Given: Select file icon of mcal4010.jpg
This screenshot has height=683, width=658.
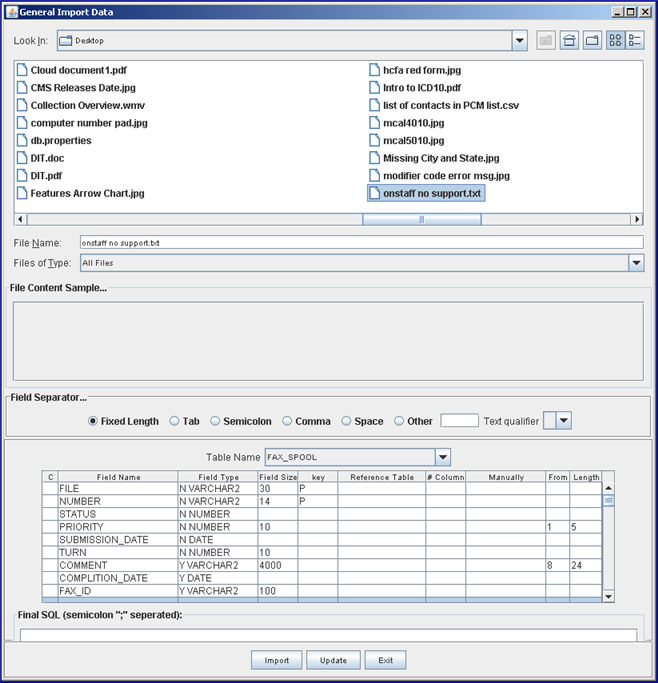Looking at the screenshot, I should 374,123.
